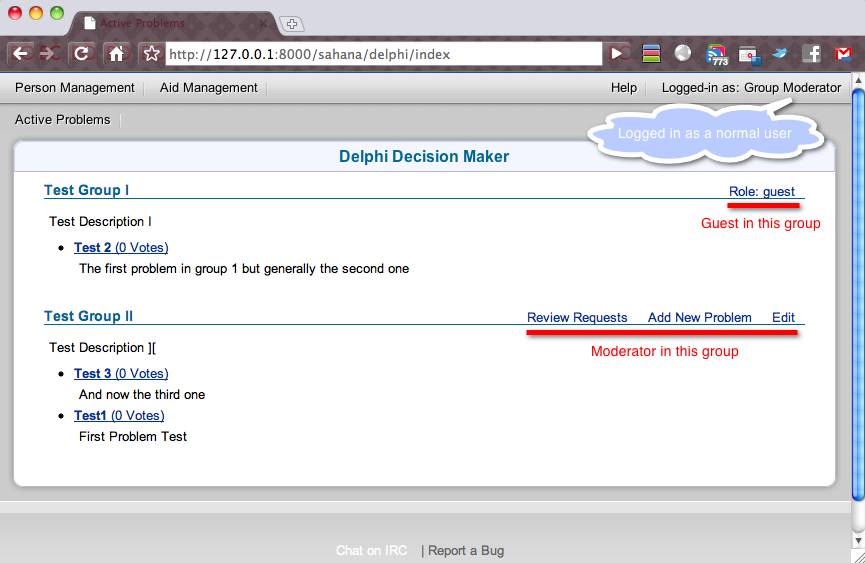Open the Test 2 problem link
Screen dimensions: 865x563
click(93, 248)
